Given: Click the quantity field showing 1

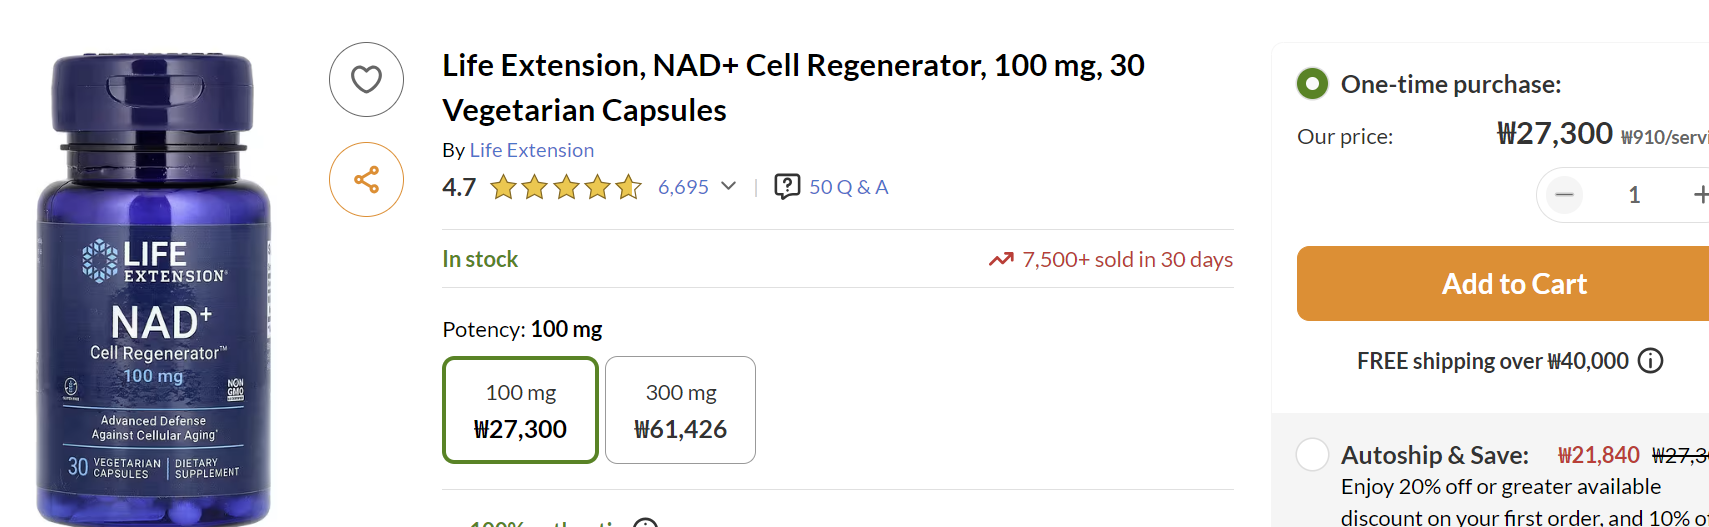Looking at the screenshot, I should (1634, 195).
